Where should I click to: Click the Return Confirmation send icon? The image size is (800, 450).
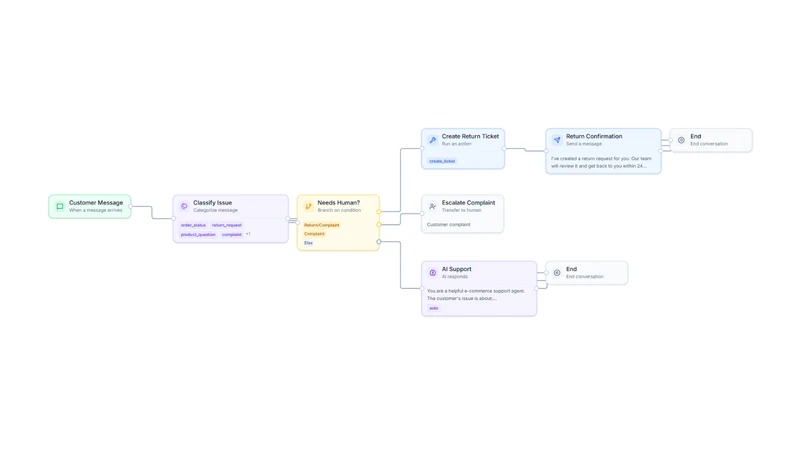coord(557,140)
